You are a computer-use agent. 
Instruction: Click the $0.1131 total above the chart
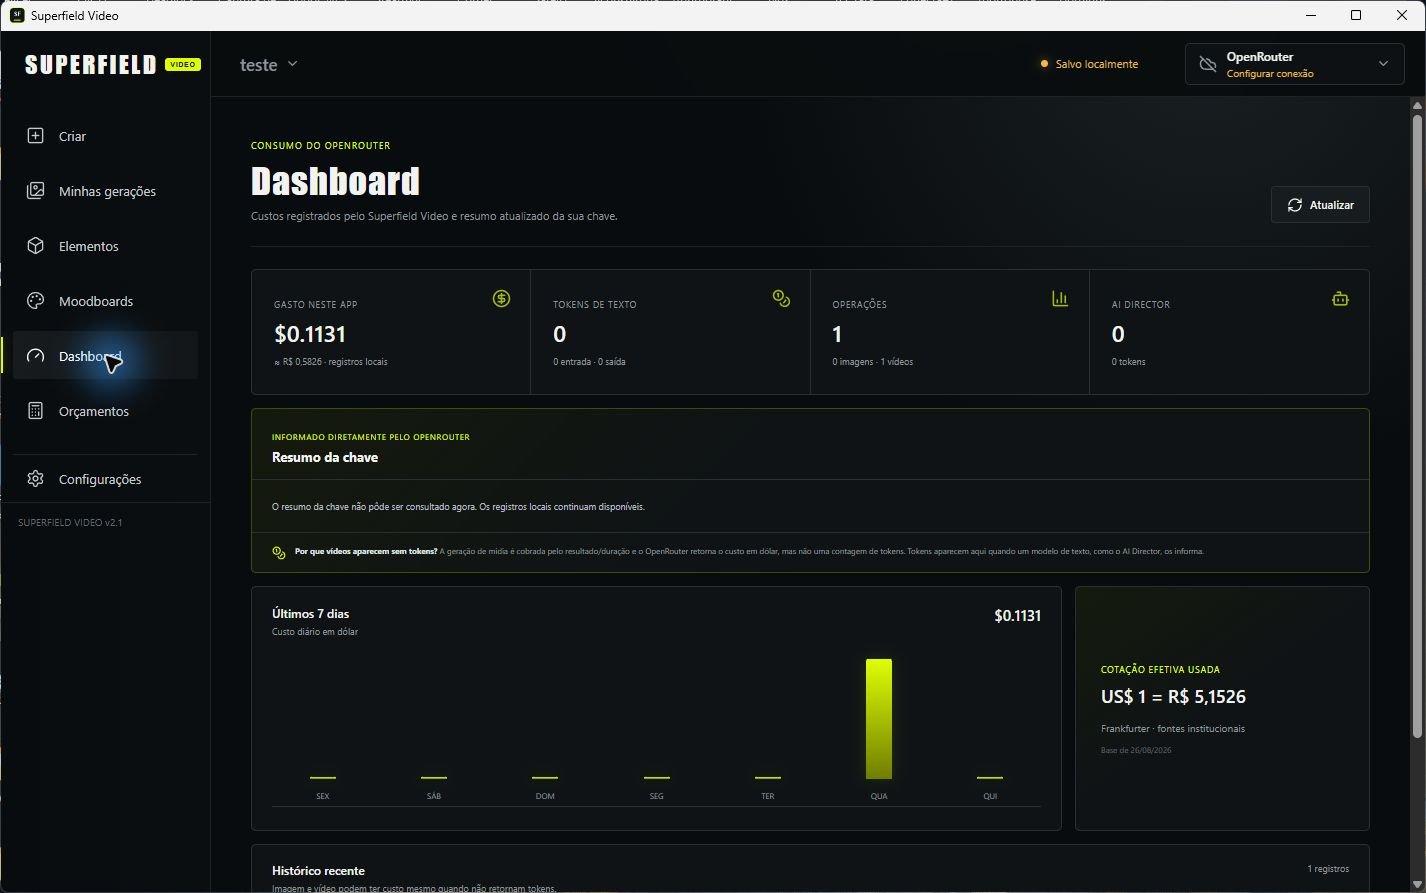pos(1017,616)
